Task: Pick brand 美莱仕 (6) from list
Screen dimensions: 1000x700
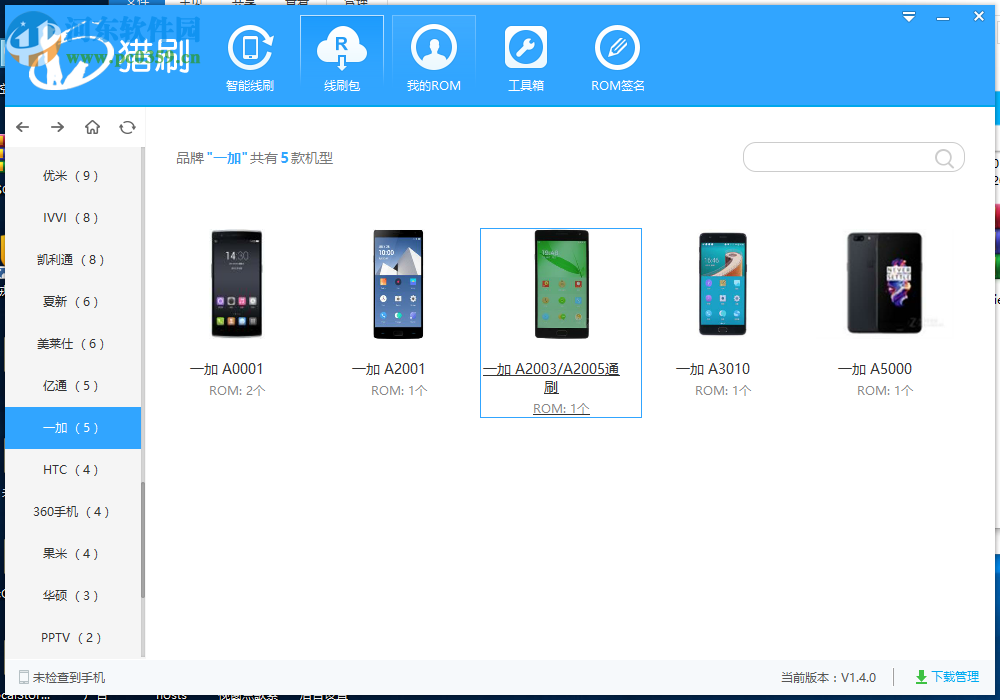Action: pyautogui.click(x=73, y=344)
